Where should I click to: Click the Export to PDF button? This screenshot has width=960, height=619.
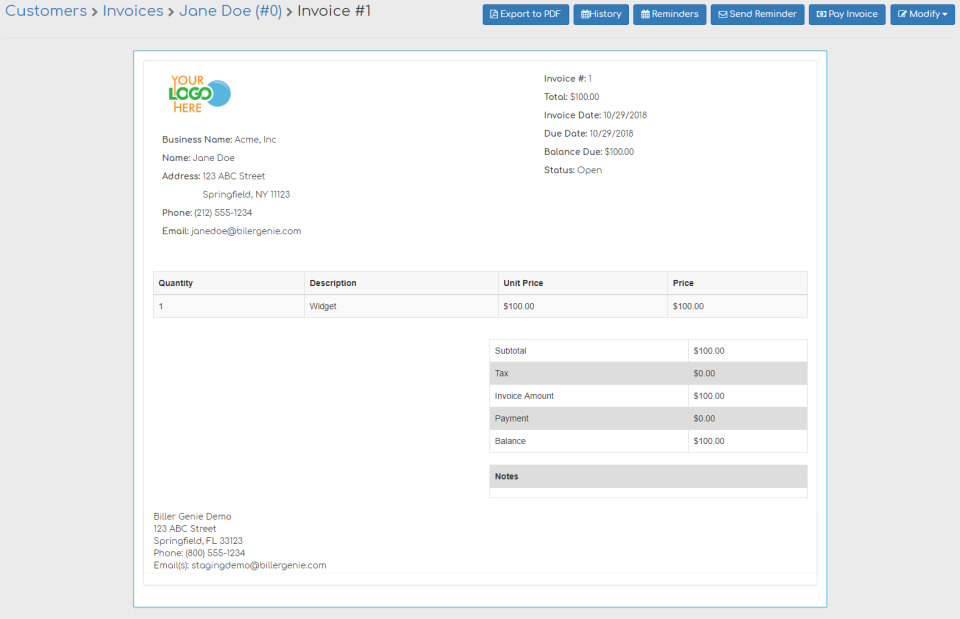tap(525, 15)
